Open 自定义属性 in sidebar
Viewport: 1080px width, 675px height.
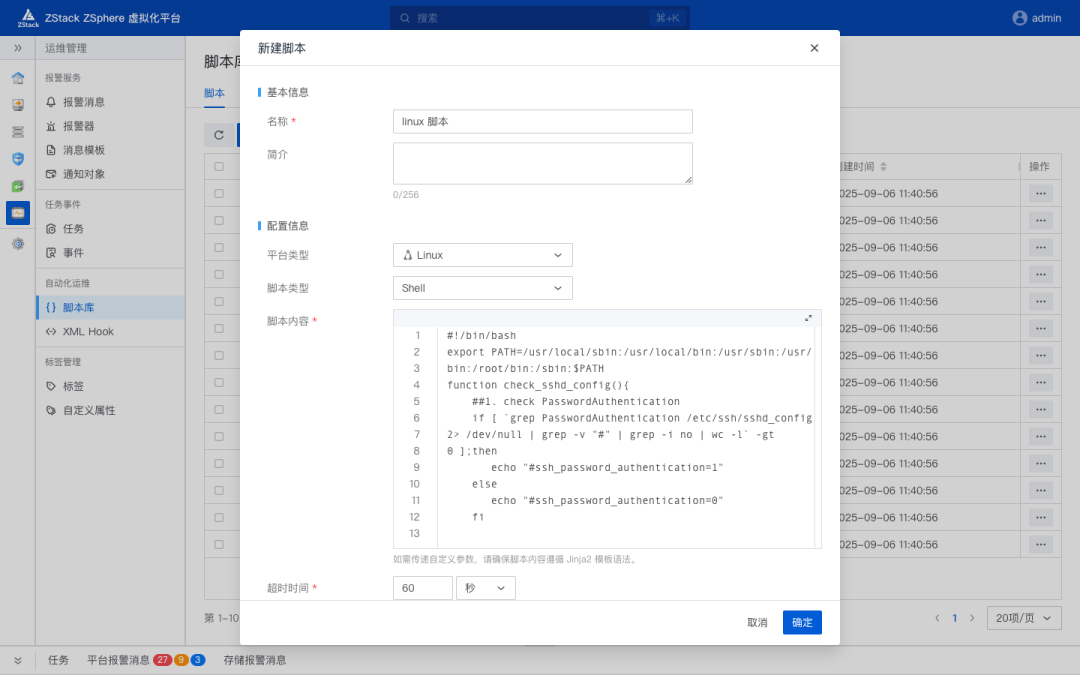89,411
